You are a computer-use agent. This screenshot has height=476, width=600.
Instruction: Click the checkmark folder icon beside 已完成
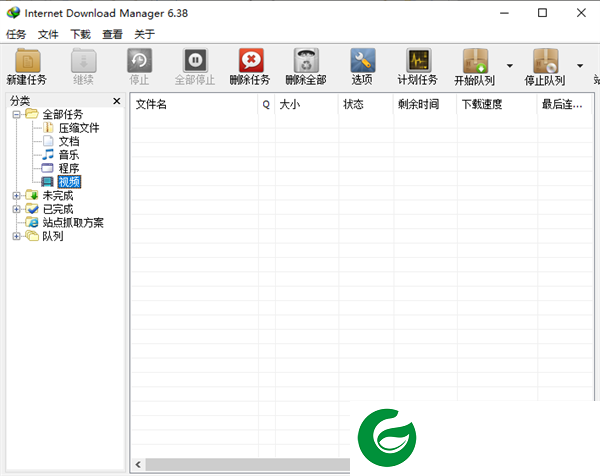click(x=32, y=209)
